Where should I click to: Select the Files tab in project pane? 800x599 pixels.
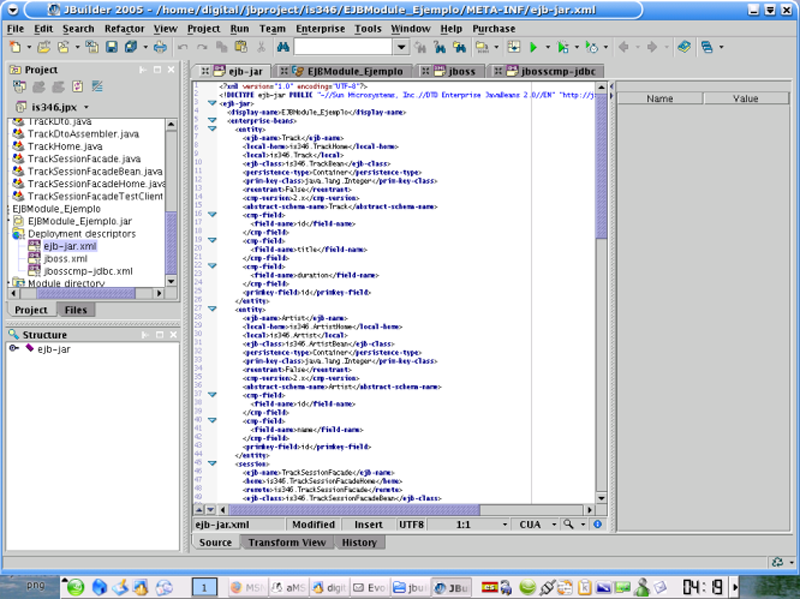(x=75, y=310)
